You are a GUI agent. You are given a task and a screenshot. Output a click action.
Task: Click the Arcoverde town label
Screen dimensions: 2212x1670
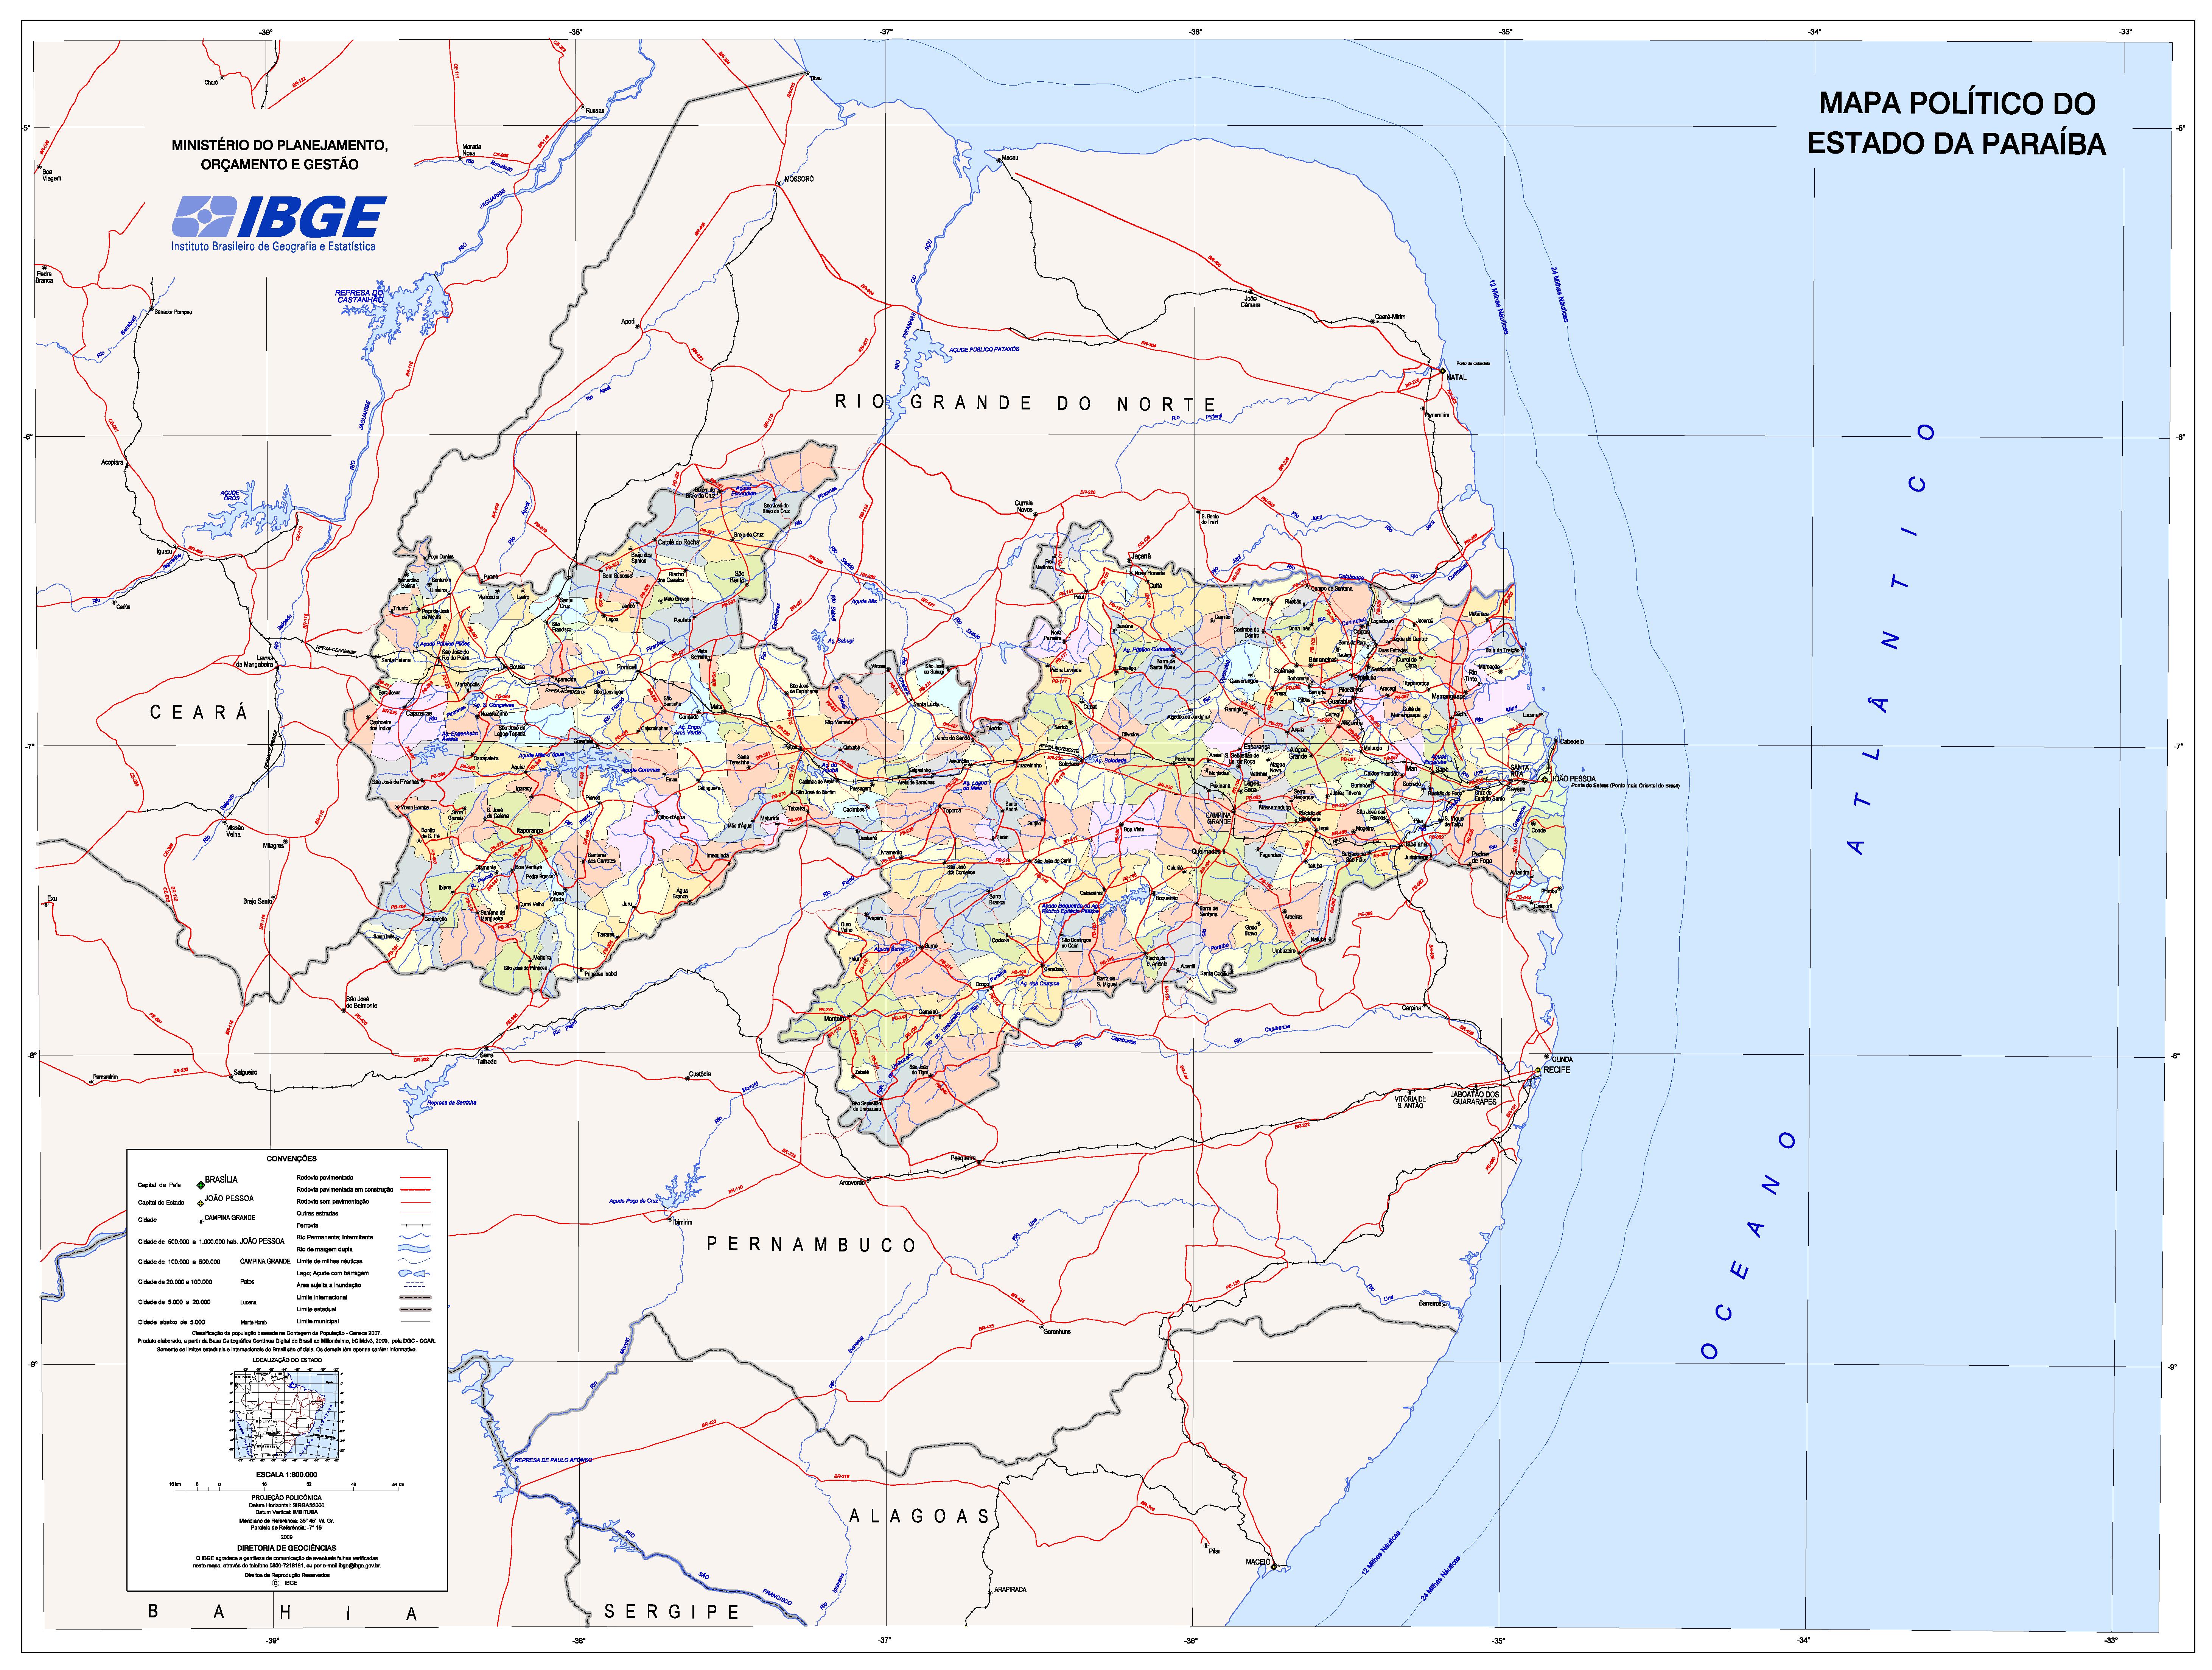(x=852, y=1183)
